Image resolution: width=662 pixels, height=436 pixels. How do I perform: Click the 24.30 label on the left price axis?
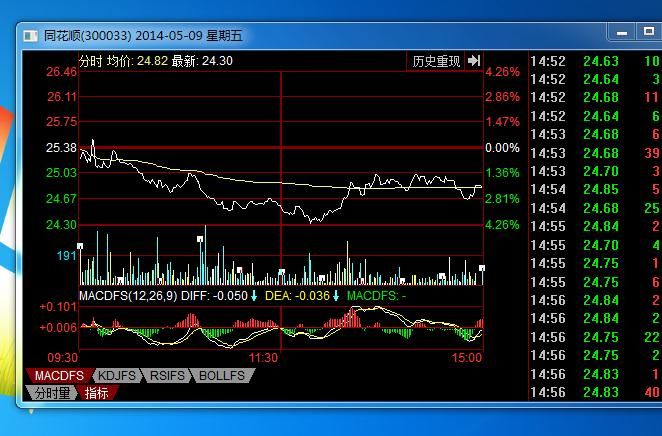(x=62, y=225)
